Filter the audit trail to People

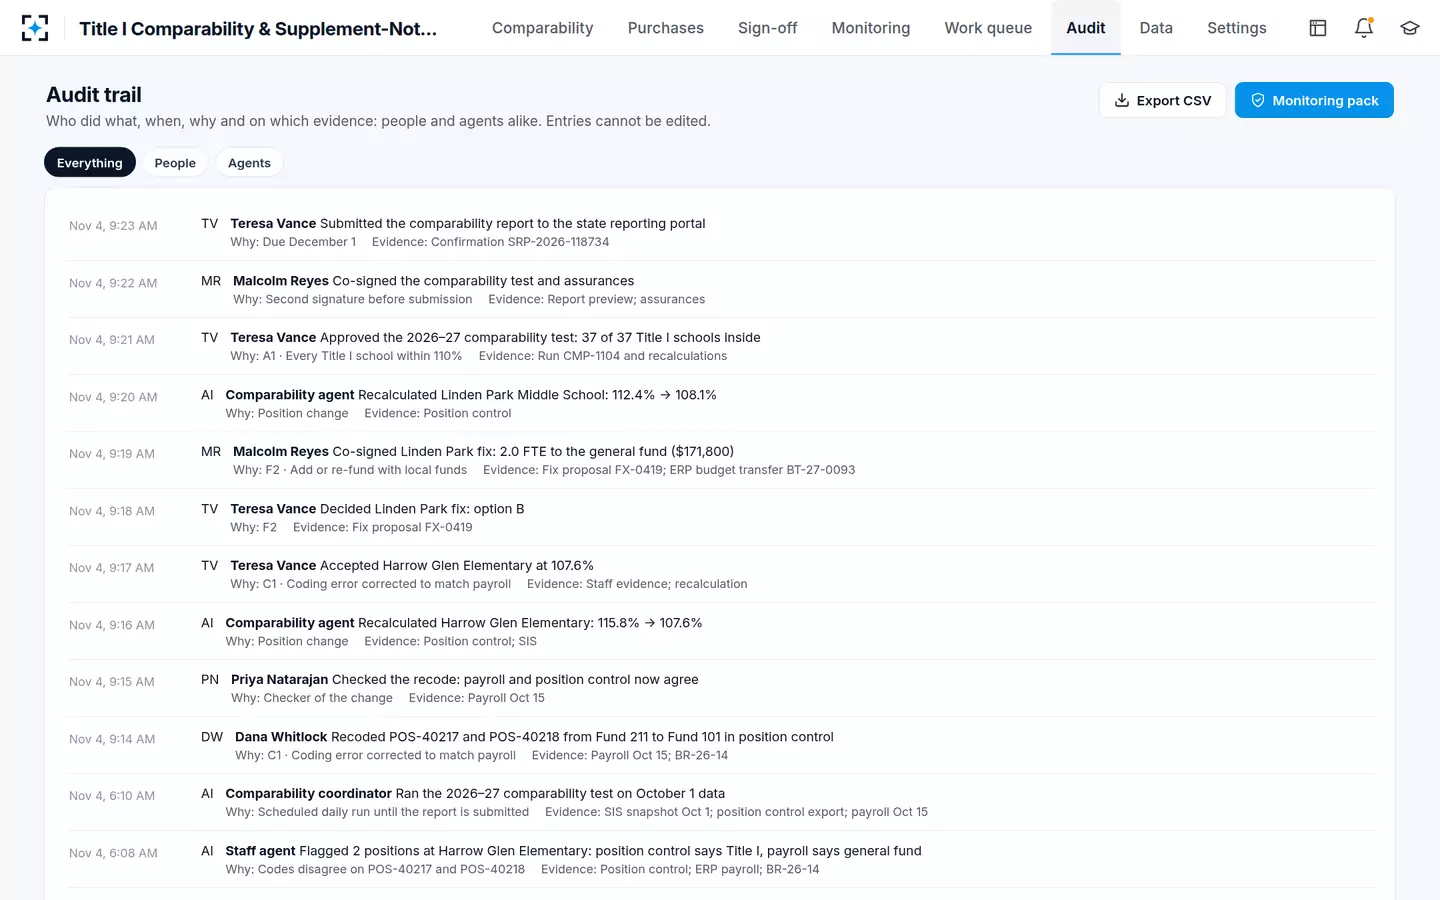(x=175, y=163)
